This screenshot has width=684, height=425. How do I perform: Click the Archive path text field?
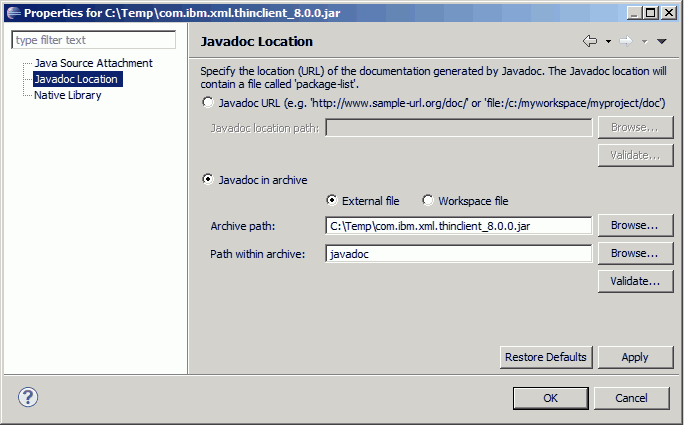(x=458, y=226)
